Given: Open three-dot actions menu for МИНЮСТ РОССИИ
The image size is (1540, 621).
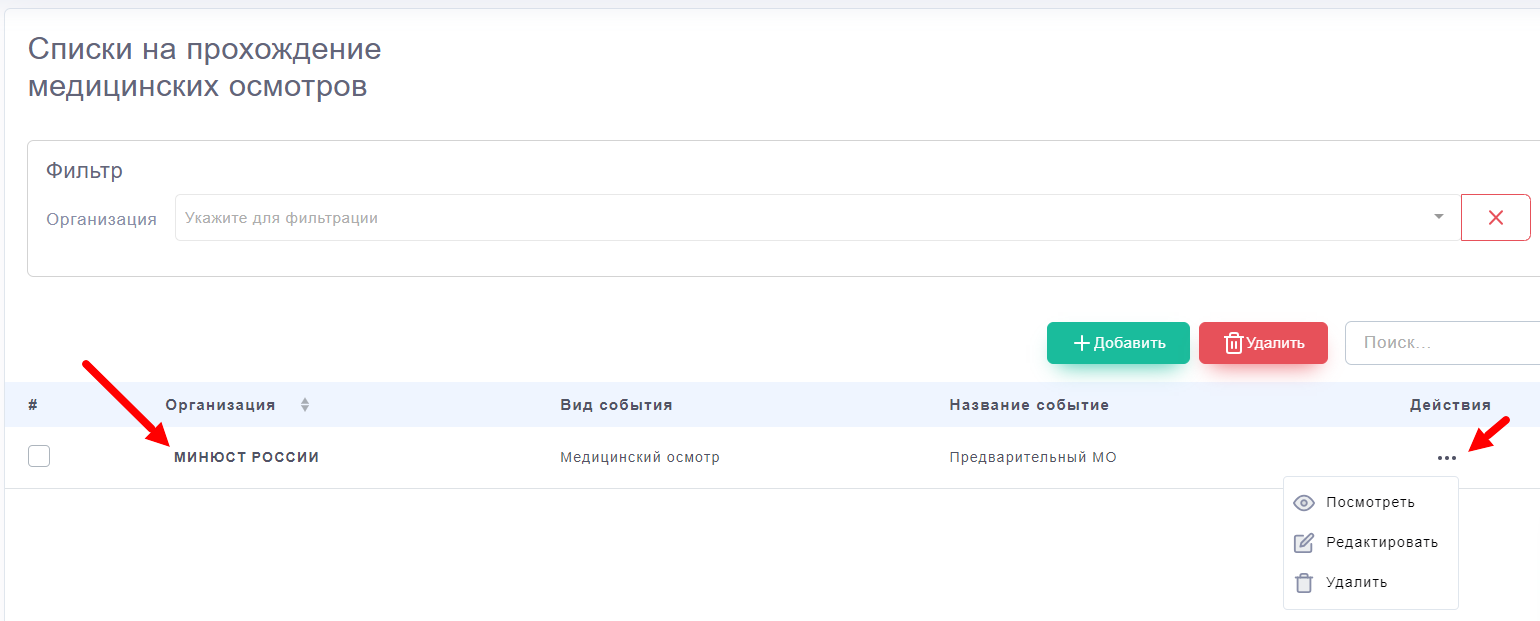Looking at the screenshot, I should click(1446, 458).
